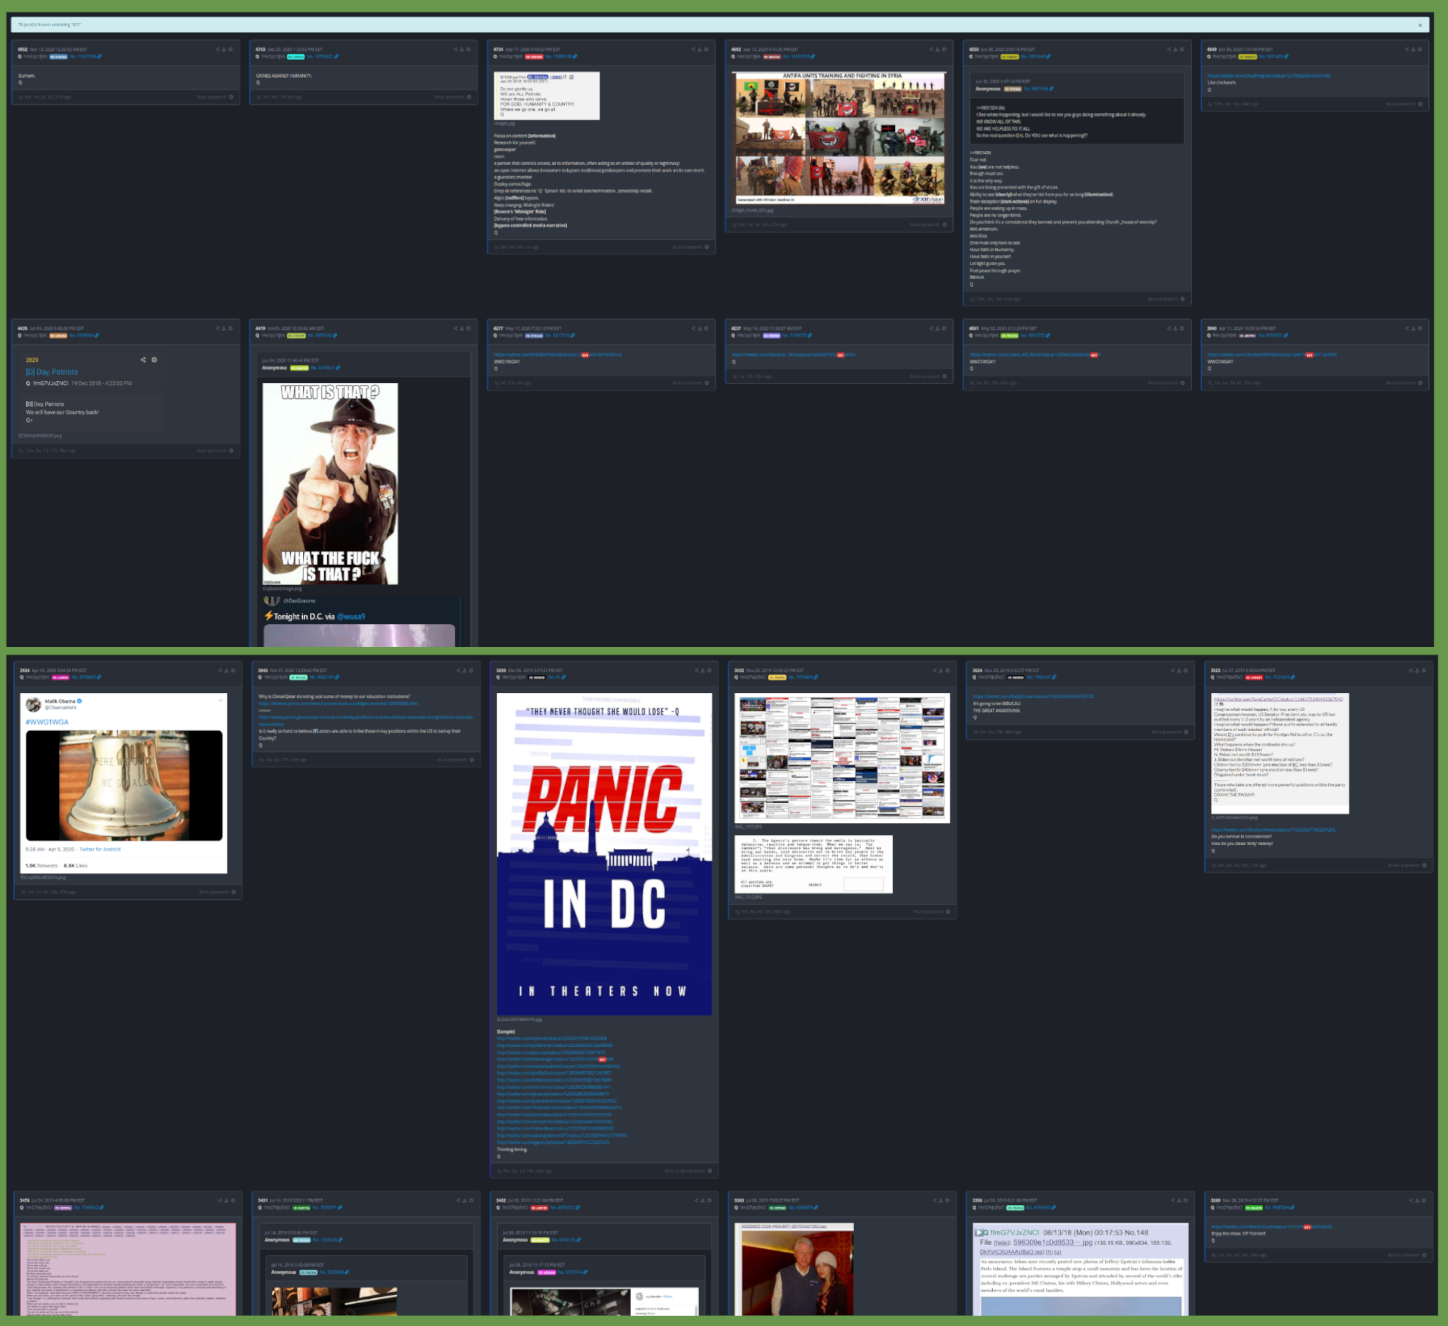Open options icon on 'Panic in DC' post

tap(710, 670)
